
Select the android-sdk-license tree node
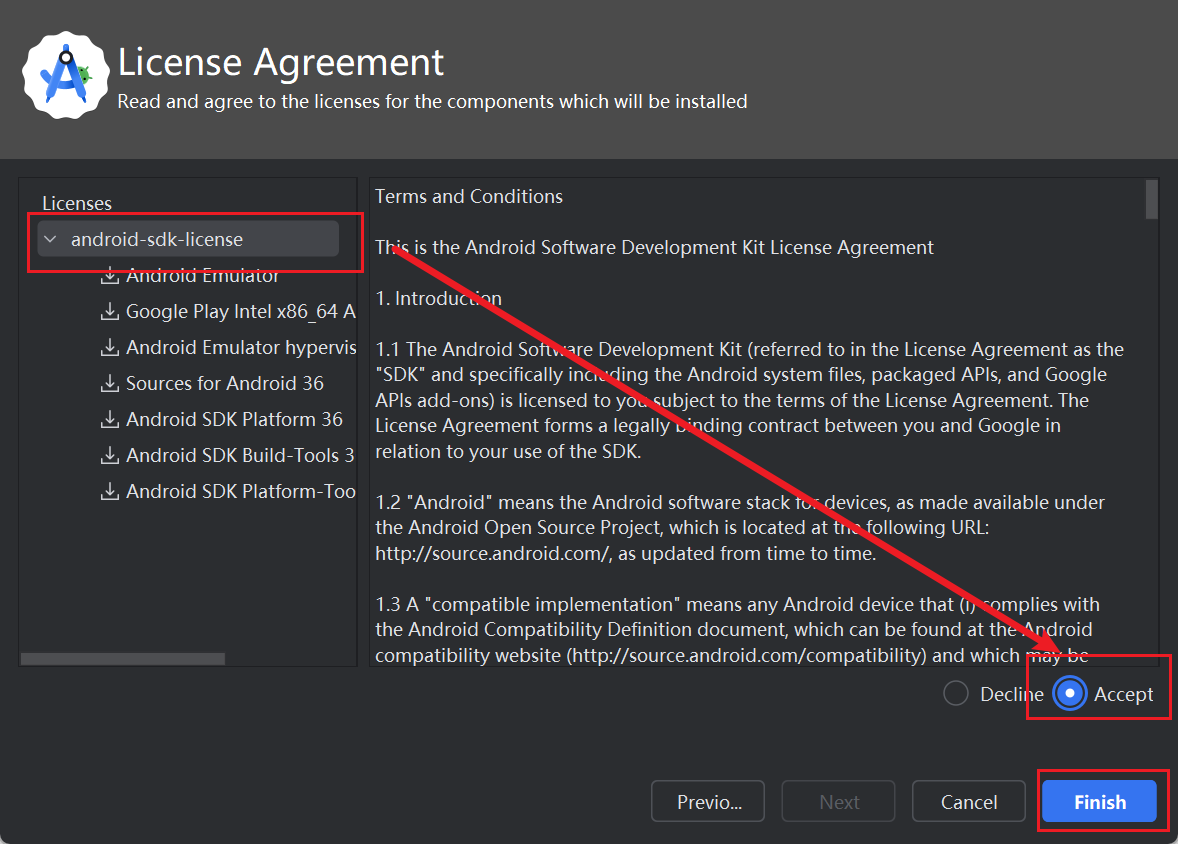188,239
